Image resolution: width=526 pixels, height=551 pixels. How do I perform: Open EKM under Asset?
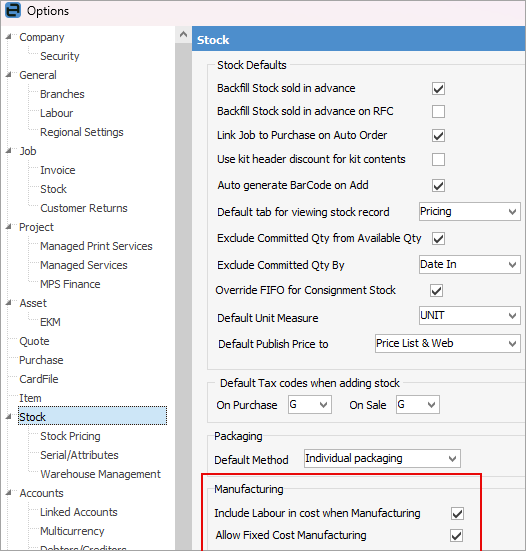tap(50, 322)
